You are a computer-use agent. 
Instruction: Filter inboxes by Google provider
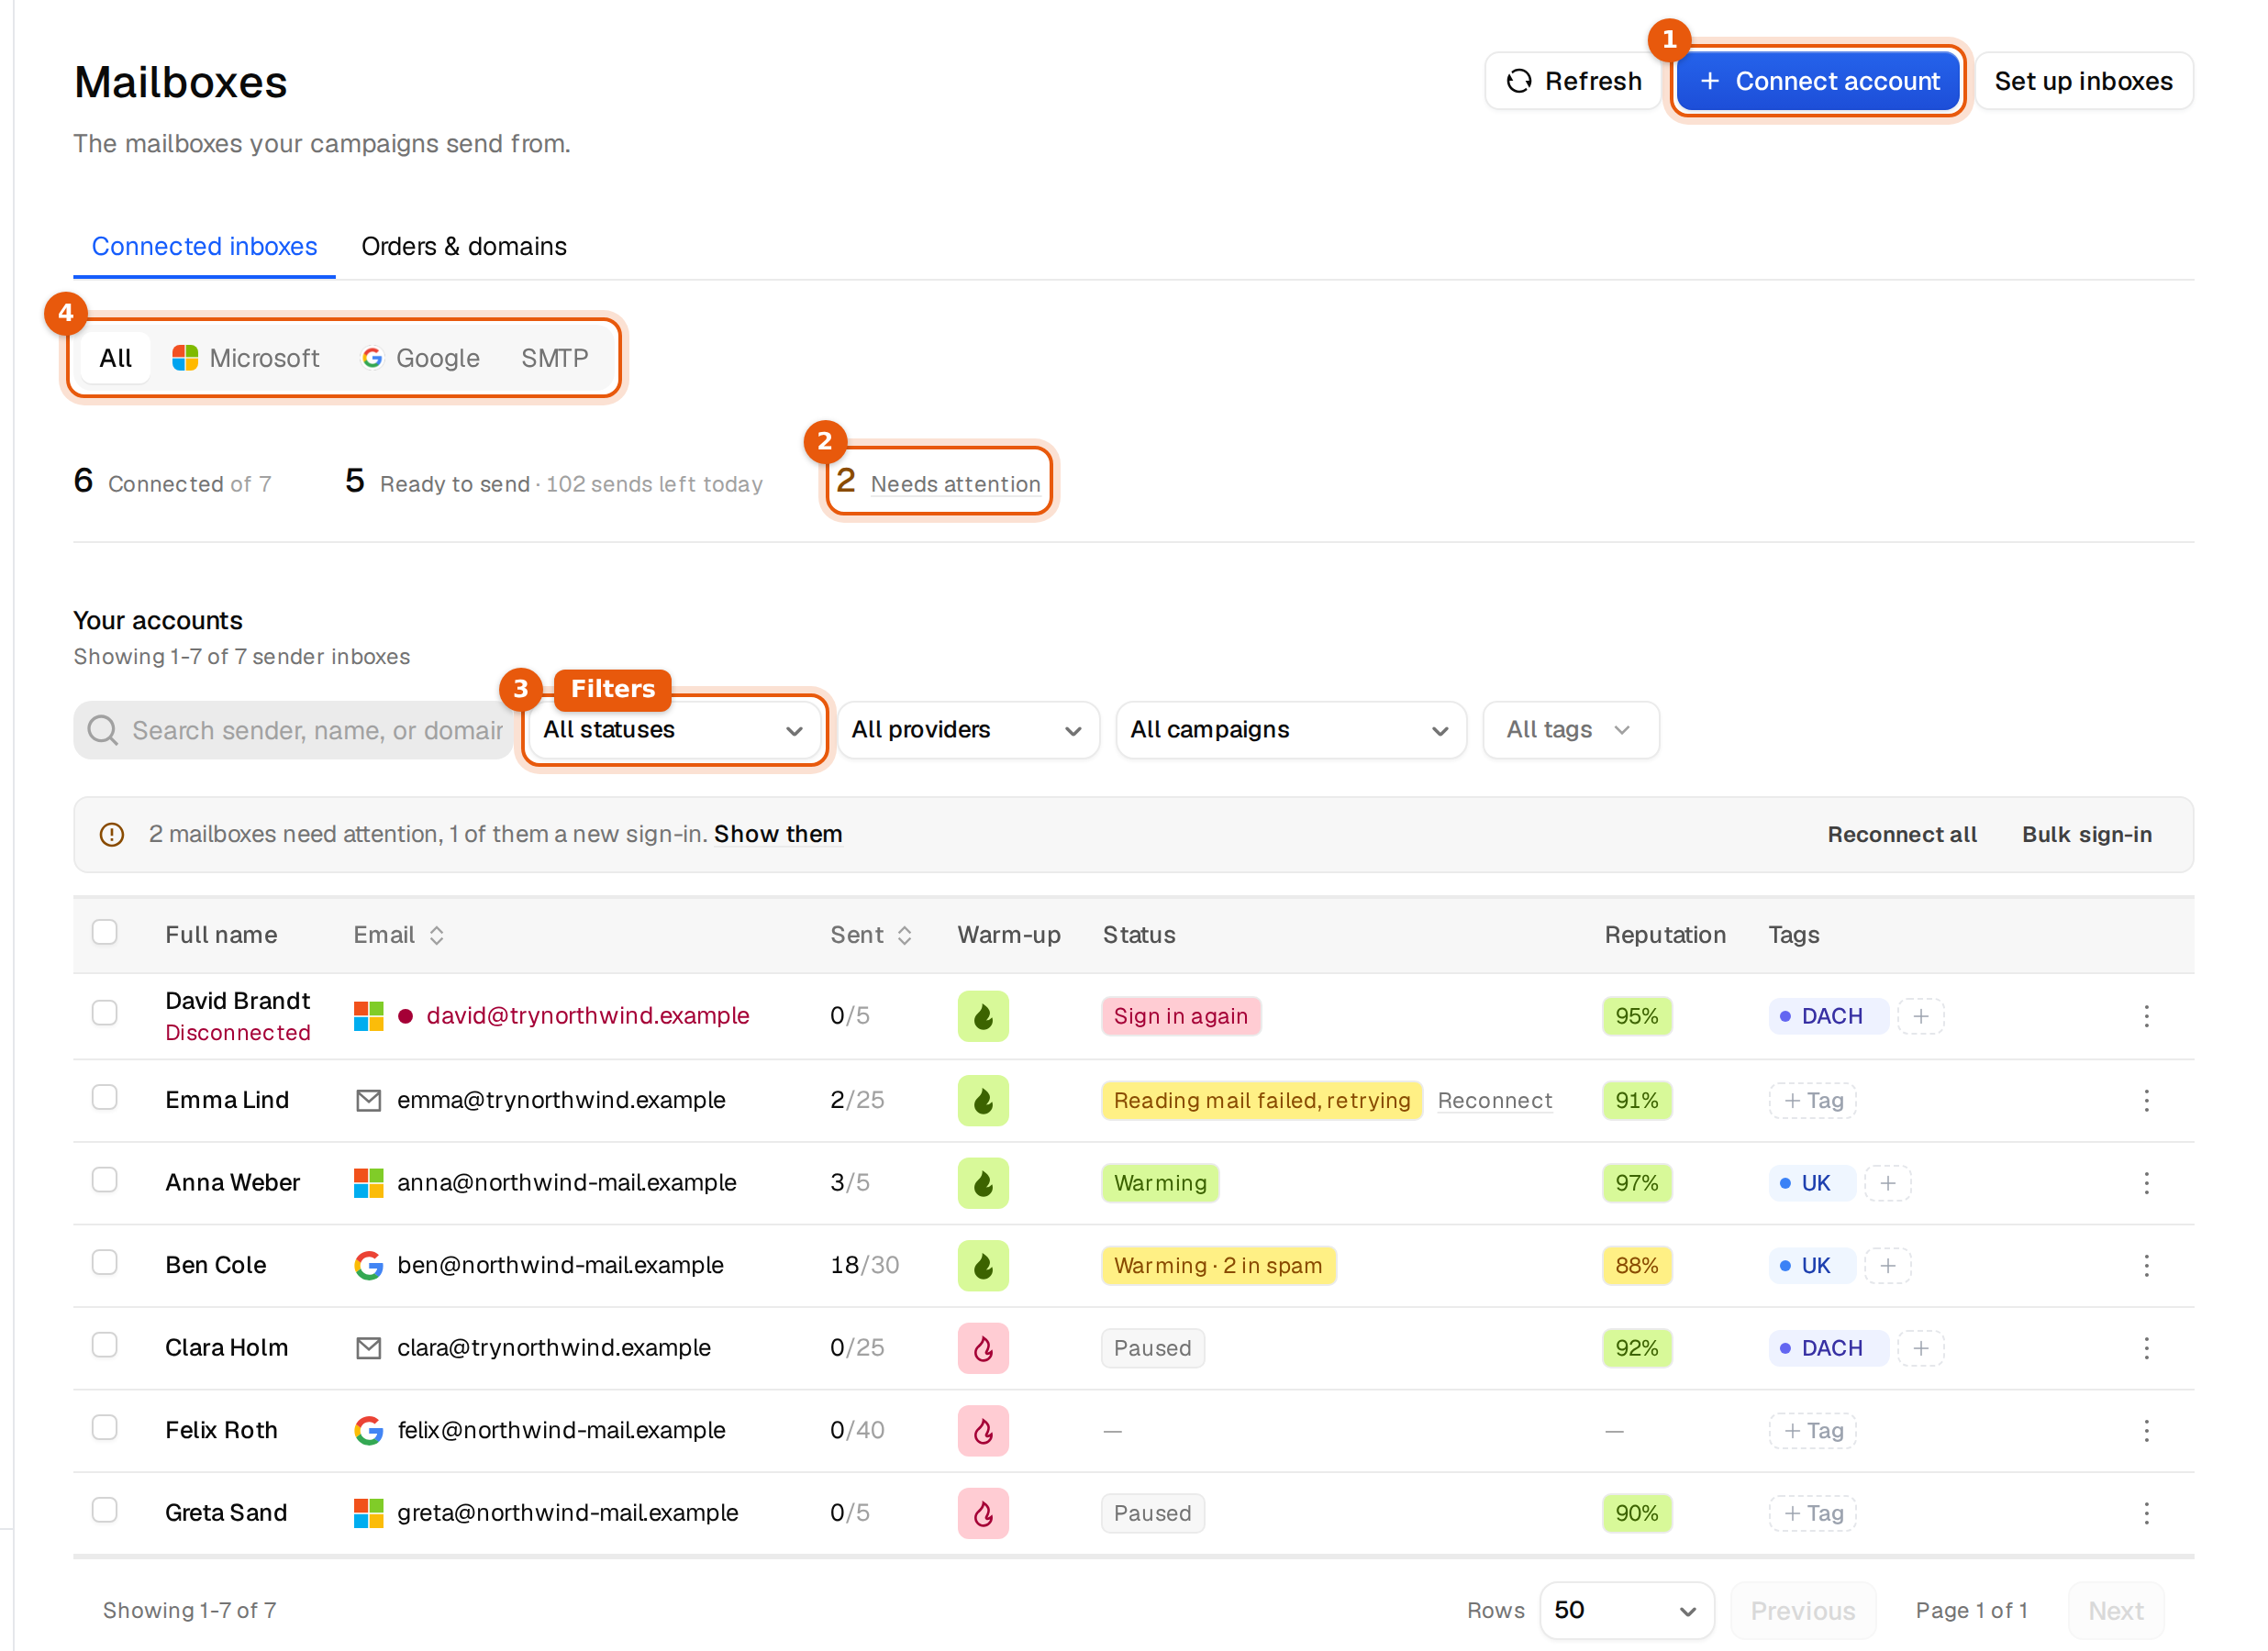[421, 358]
